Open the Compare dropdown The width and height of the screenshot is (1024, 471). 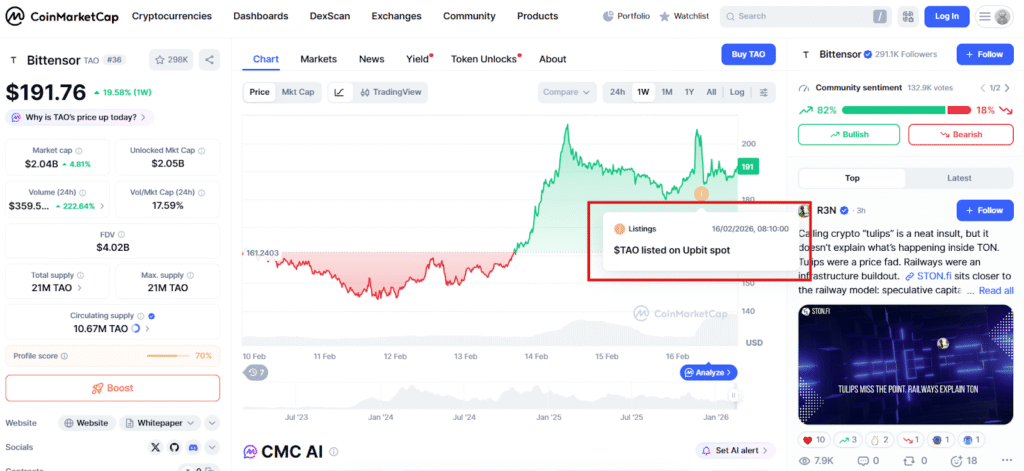click(566, 92)
